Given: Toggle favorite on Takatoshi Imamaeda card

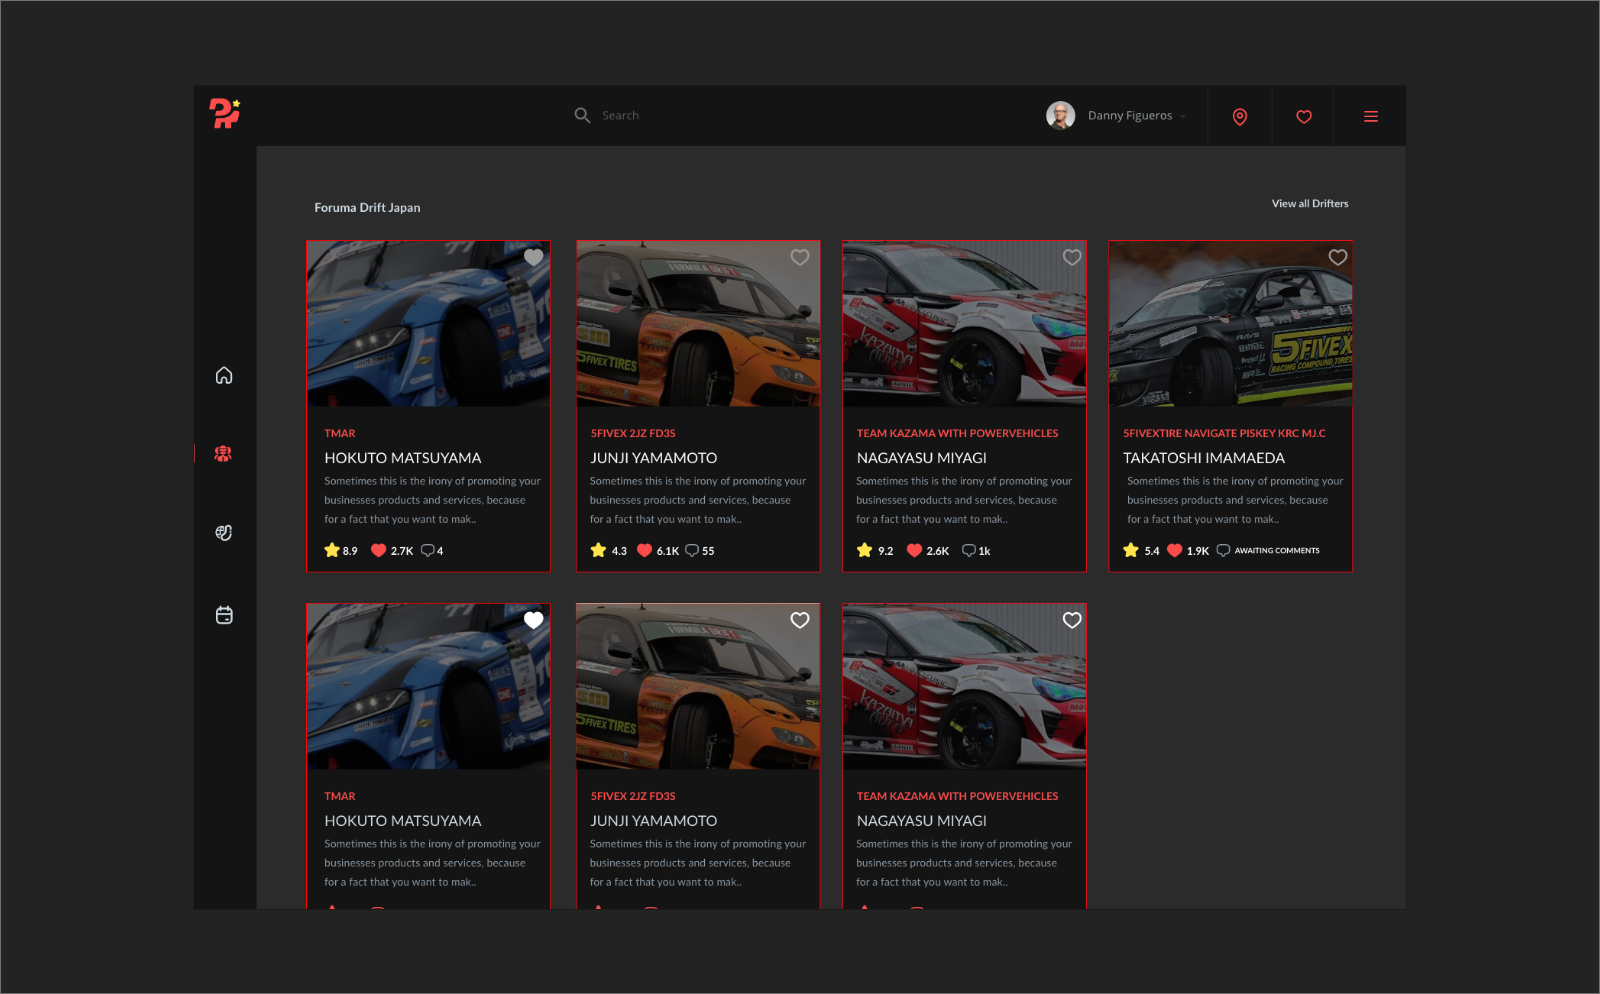Looking at the screenshot, I should (x=1338, y=257).
